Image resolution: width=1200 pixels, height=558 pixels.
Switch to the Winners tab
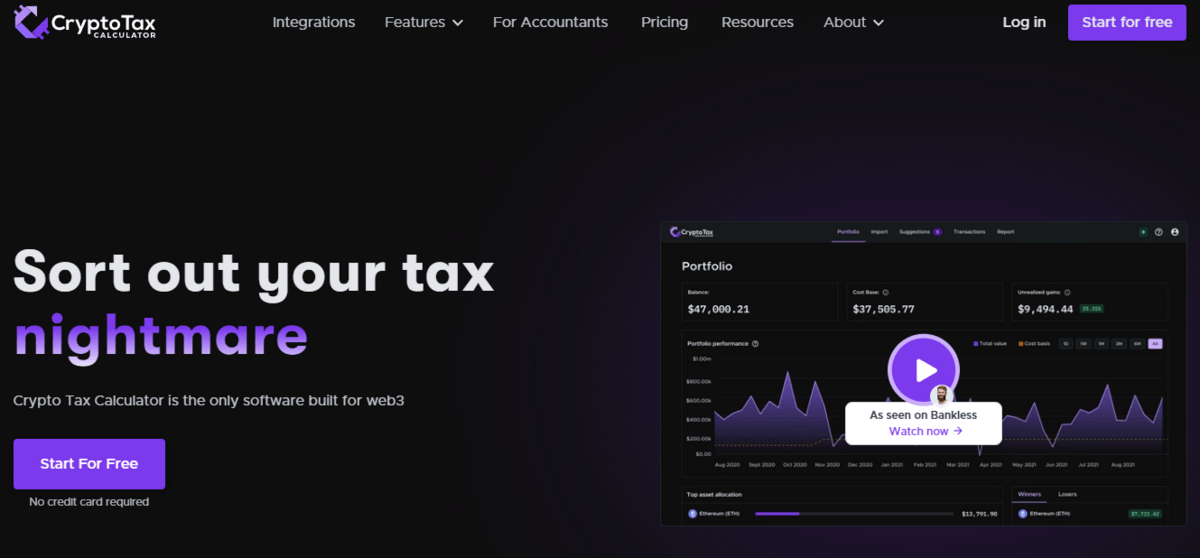click(x=1029, y=494)
